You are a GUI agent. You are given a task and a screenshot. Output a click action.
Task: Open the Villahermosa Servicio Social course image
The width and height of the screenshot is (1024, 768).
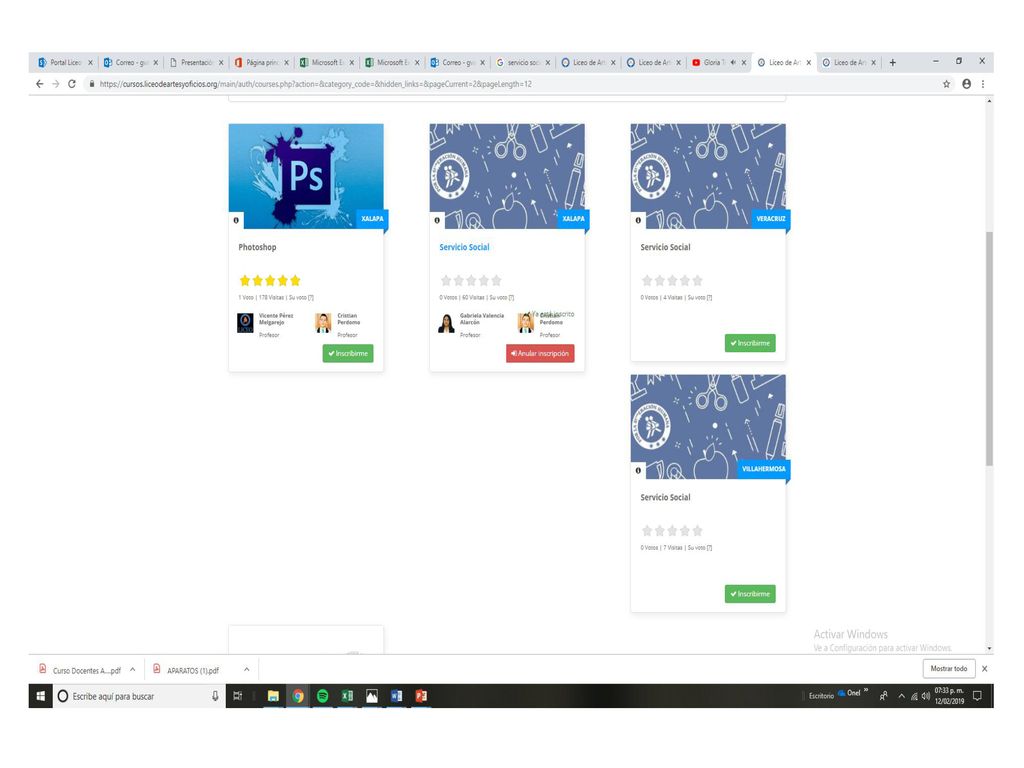click(708, 426)
